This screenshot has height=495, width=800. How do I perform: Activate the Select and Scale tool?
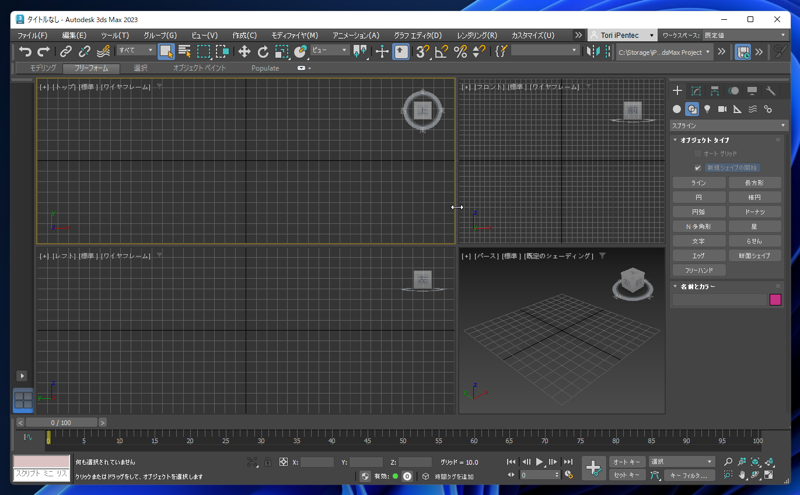click(x=282, y=52)
